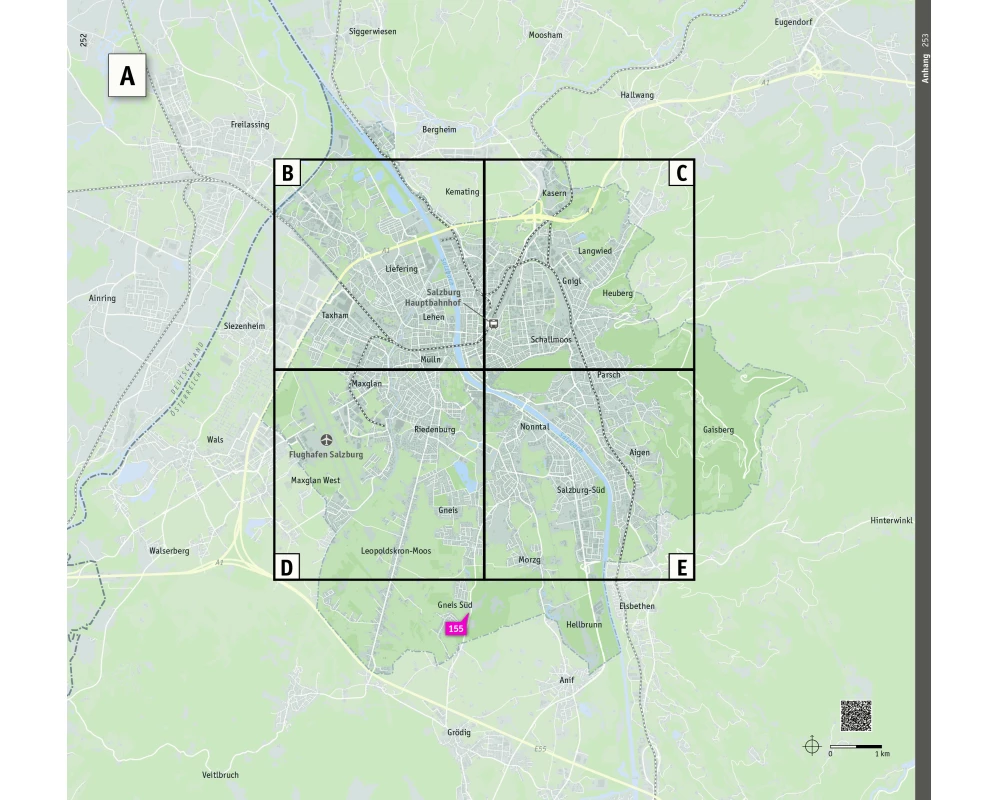
Task: Open map section D
Action: (x=287, y=567)
